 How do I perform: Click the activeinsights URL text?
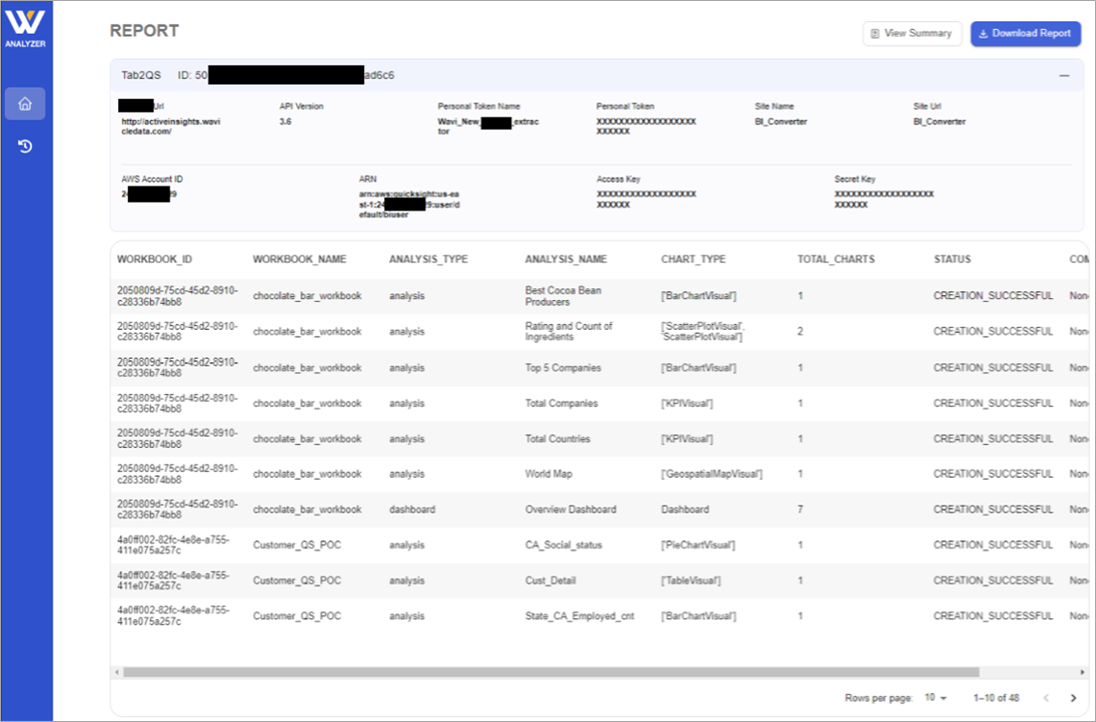pos(171,127)
